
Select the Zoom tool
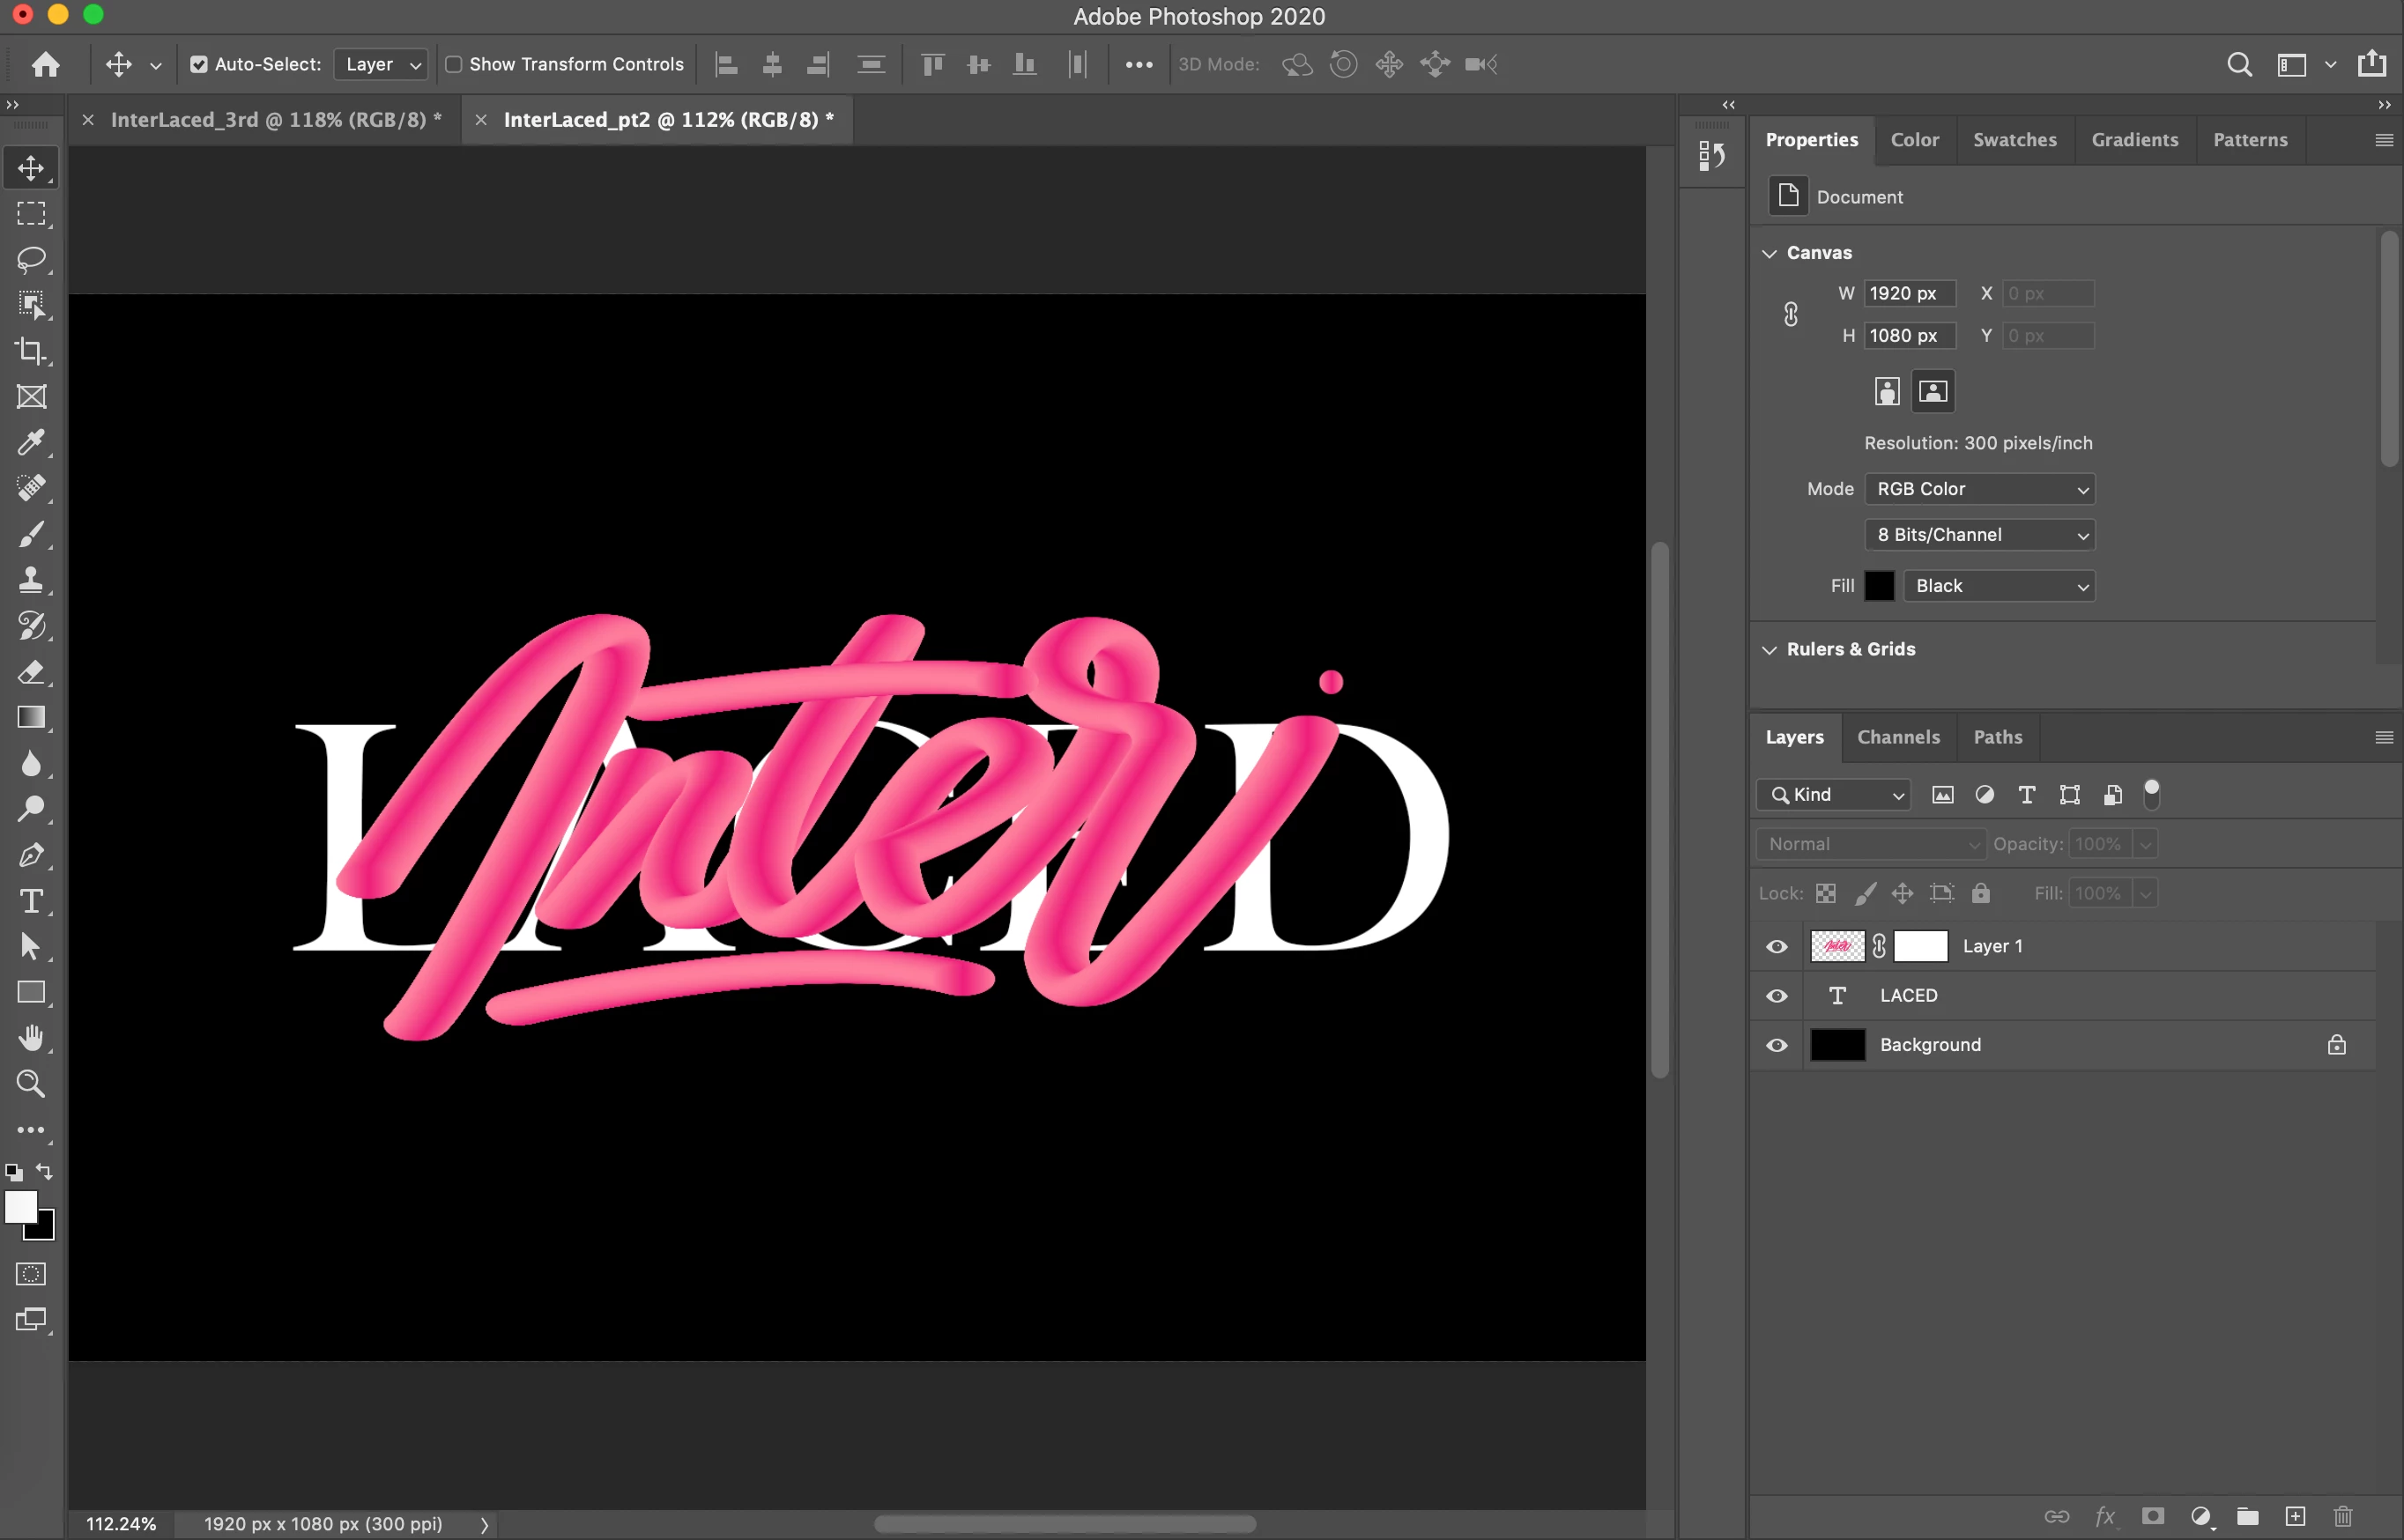pos(31,1083)
